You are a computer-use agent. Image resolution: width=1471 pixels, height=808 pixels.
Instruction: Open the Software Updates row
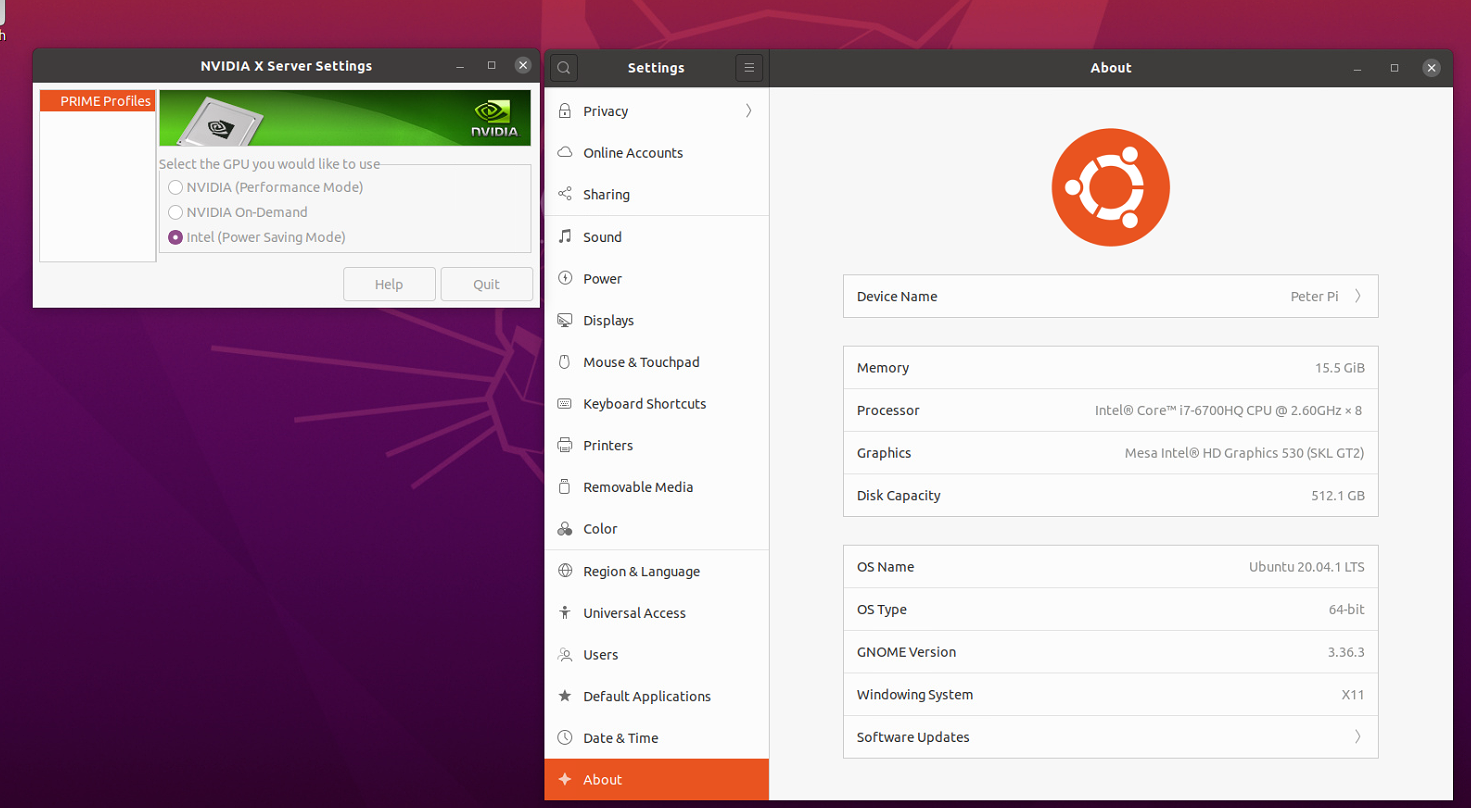[1110, 737]
